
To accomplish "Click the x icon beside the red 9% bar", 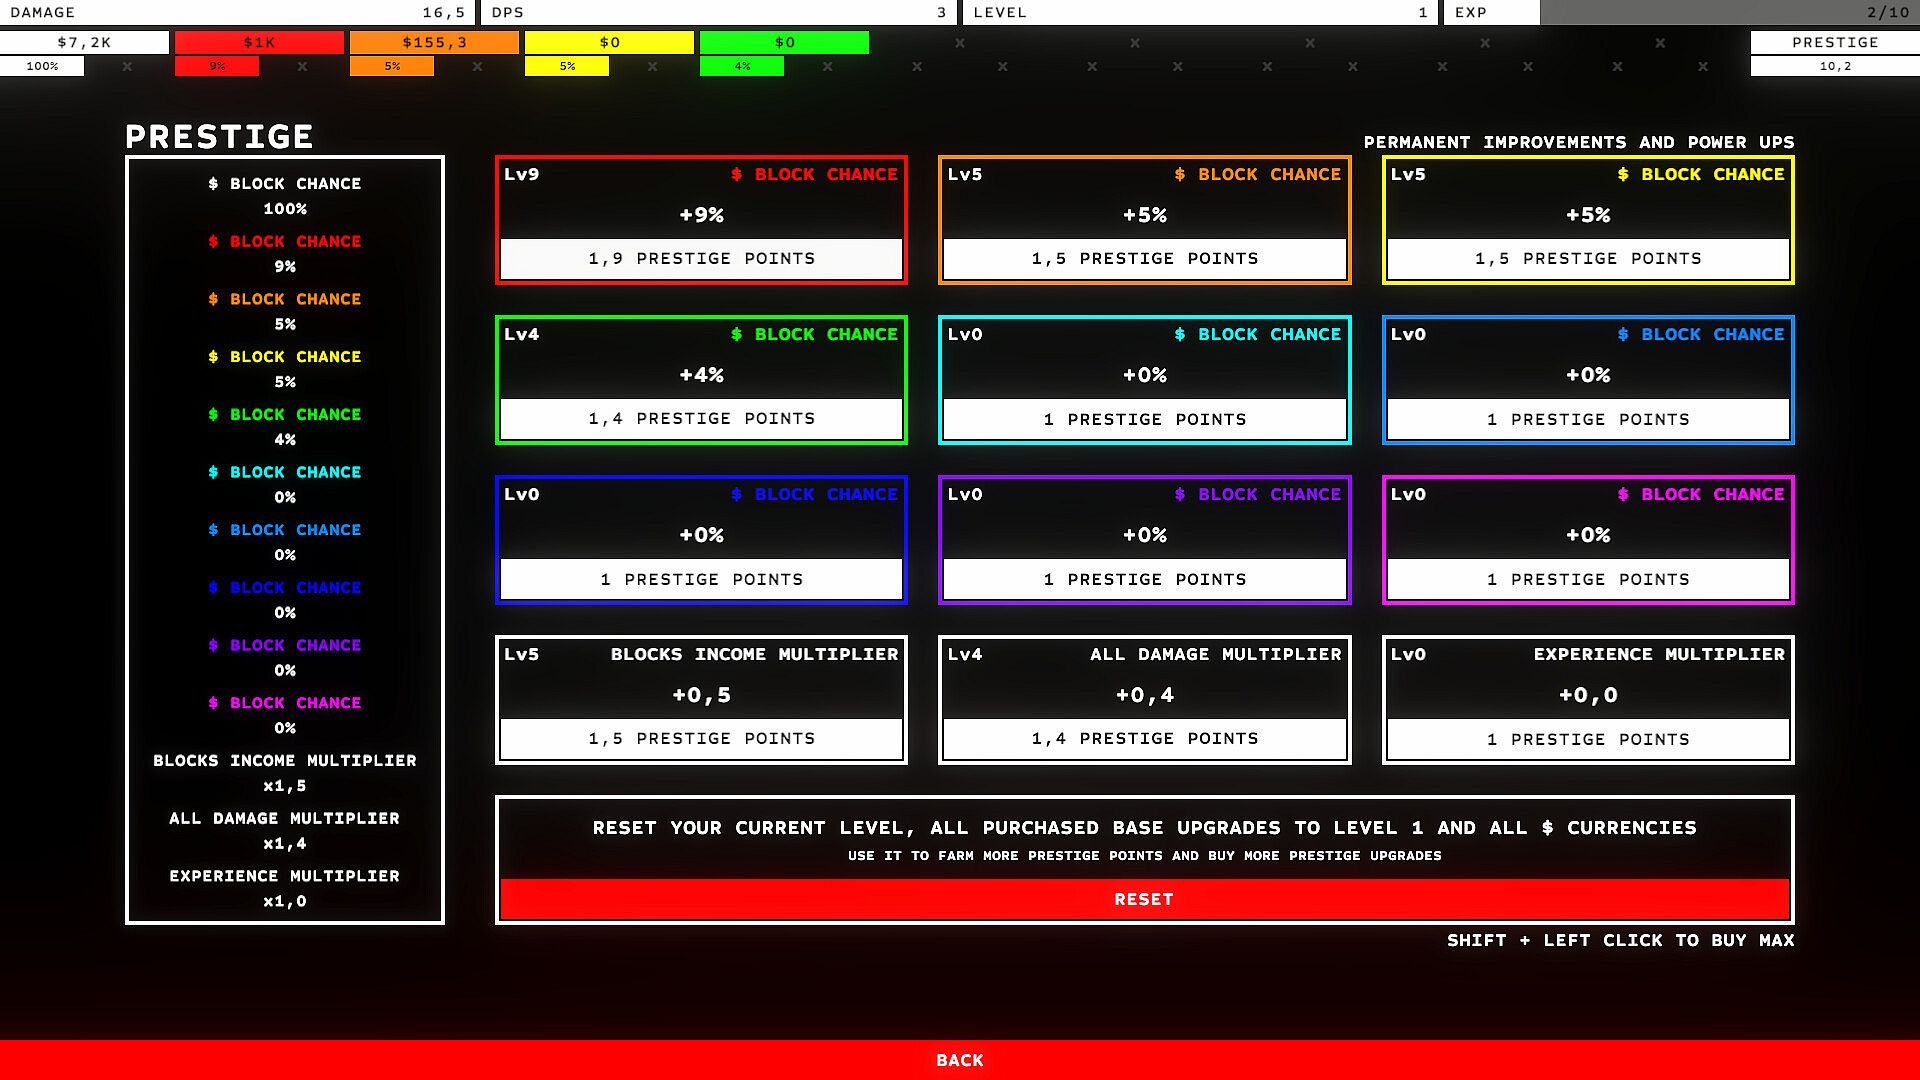I will pyautogui.click(x=302, y=66).
